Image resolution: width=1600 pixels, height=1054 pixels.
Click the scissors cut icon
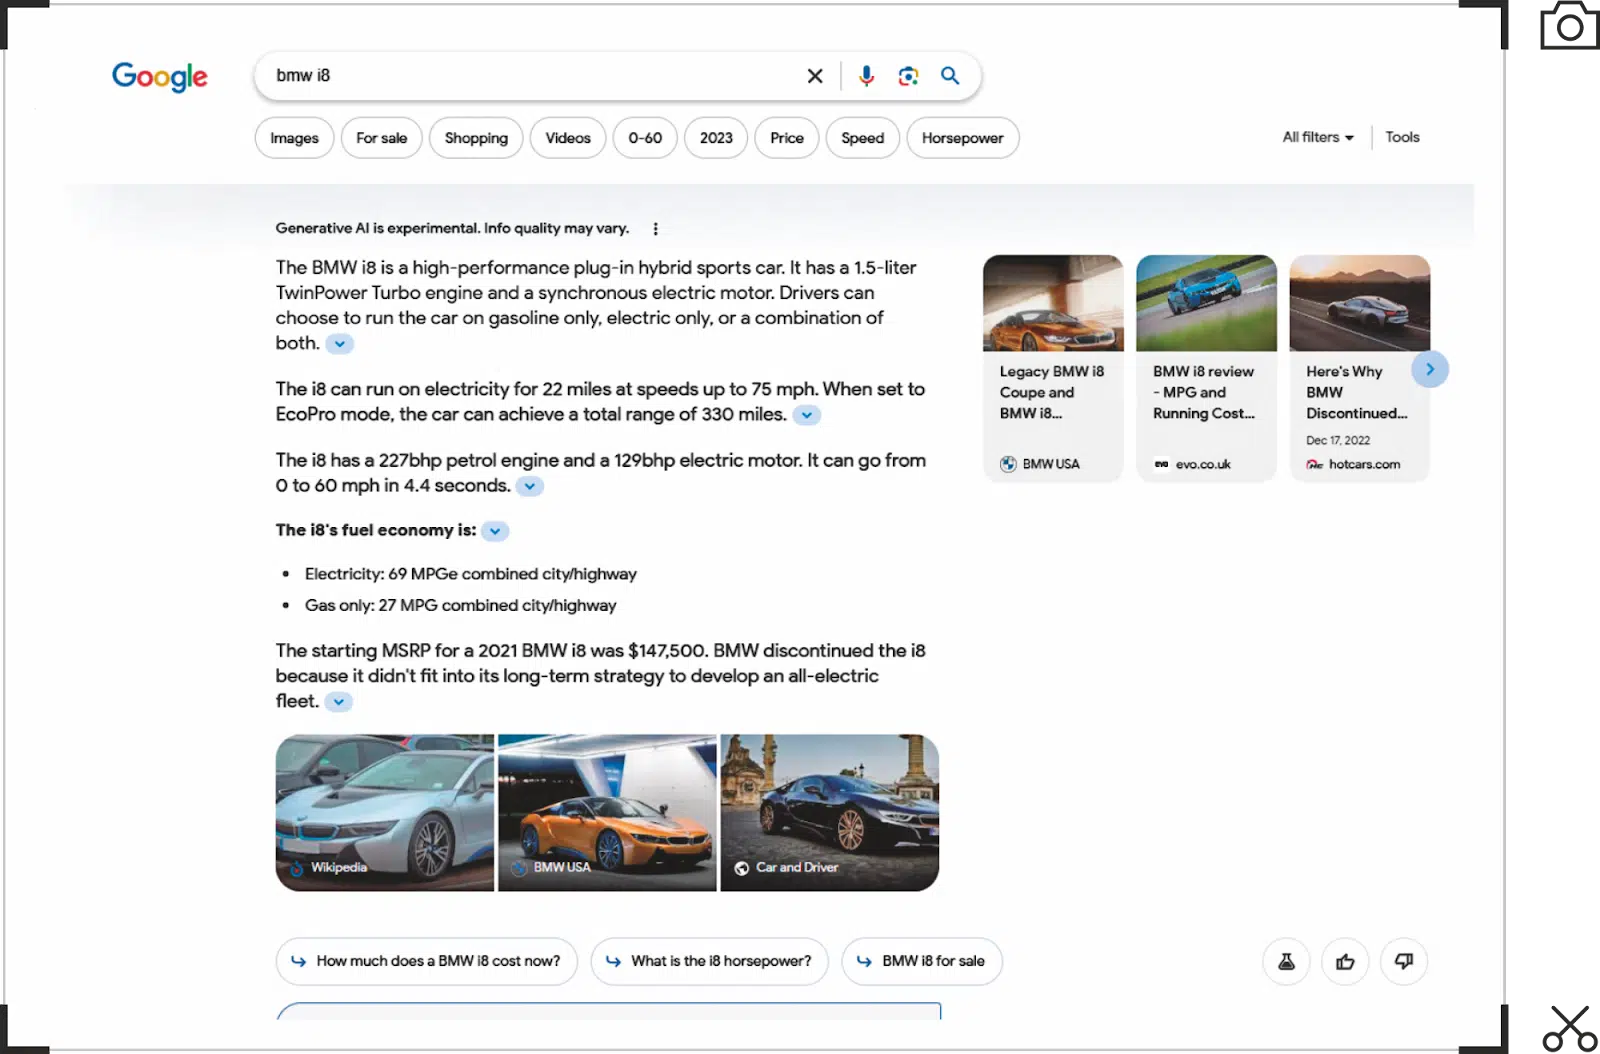[1569, 1028]
